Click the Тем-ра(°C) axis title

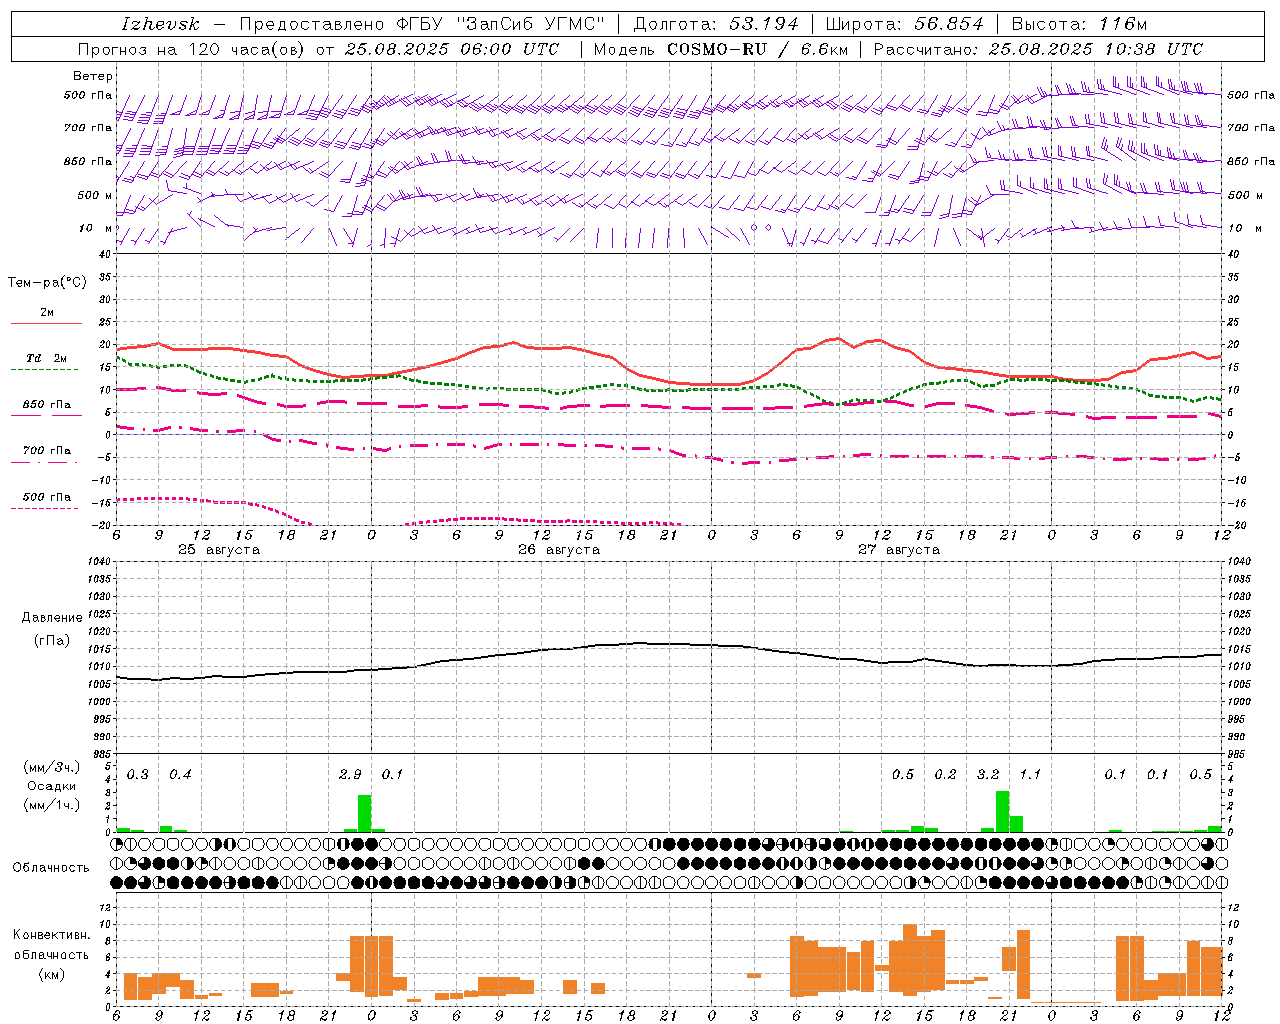(47, 283)
